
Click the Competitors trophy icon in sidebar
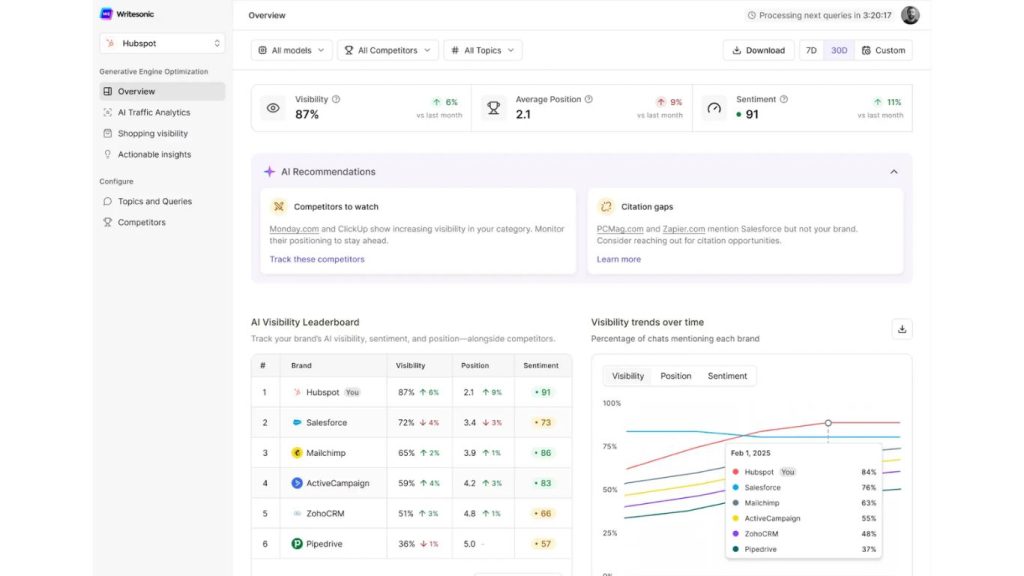108,222
